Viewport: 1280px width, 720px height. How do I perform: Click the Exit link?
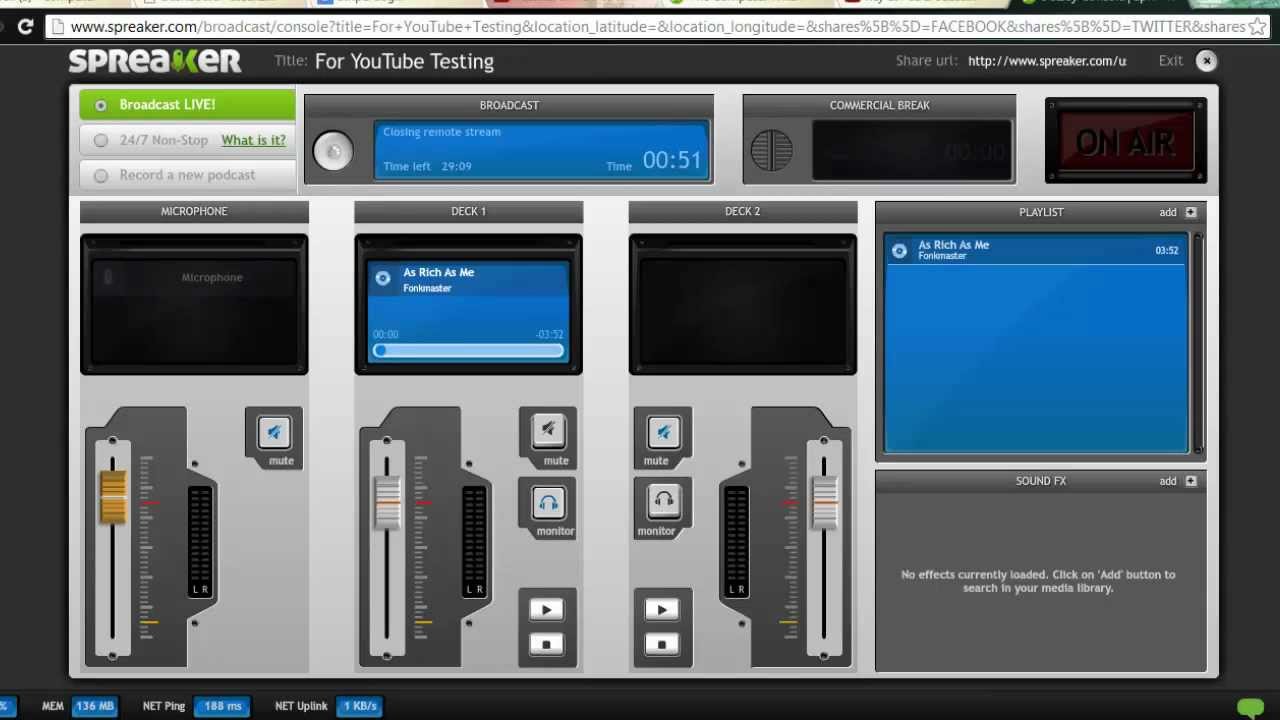[x=1171, y=61]
